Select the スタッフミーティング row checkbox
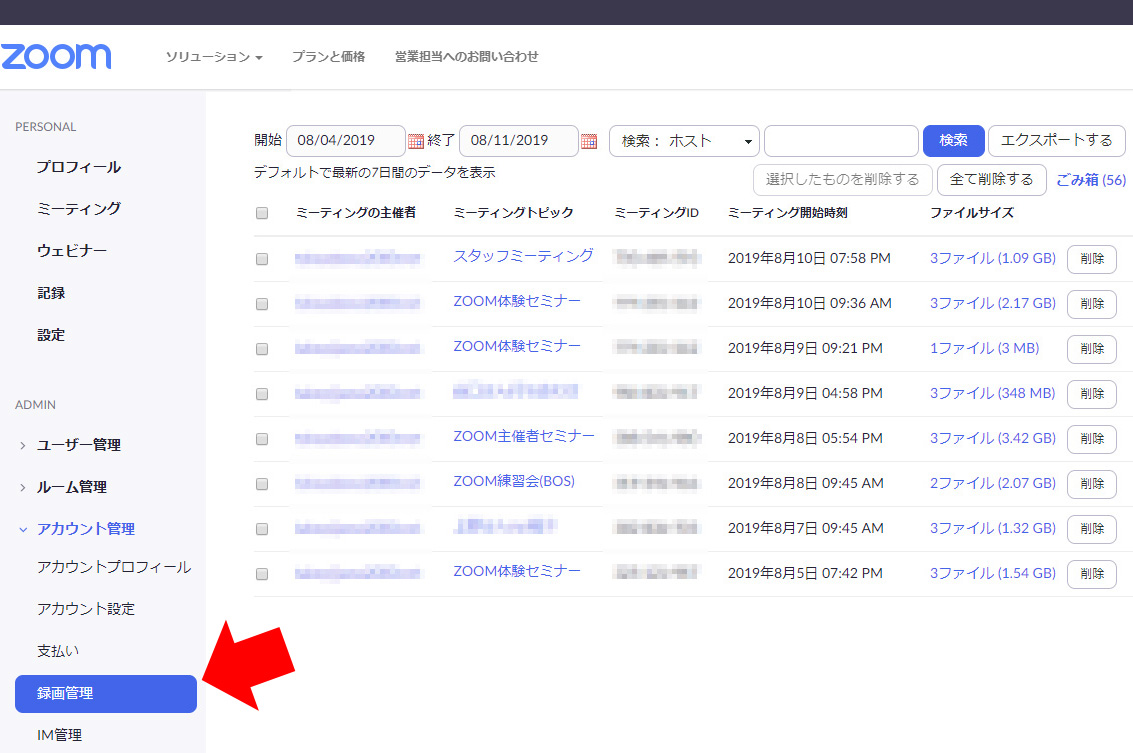The height and width of the screenshot is (753, 1133). click(x=262, y=259)
